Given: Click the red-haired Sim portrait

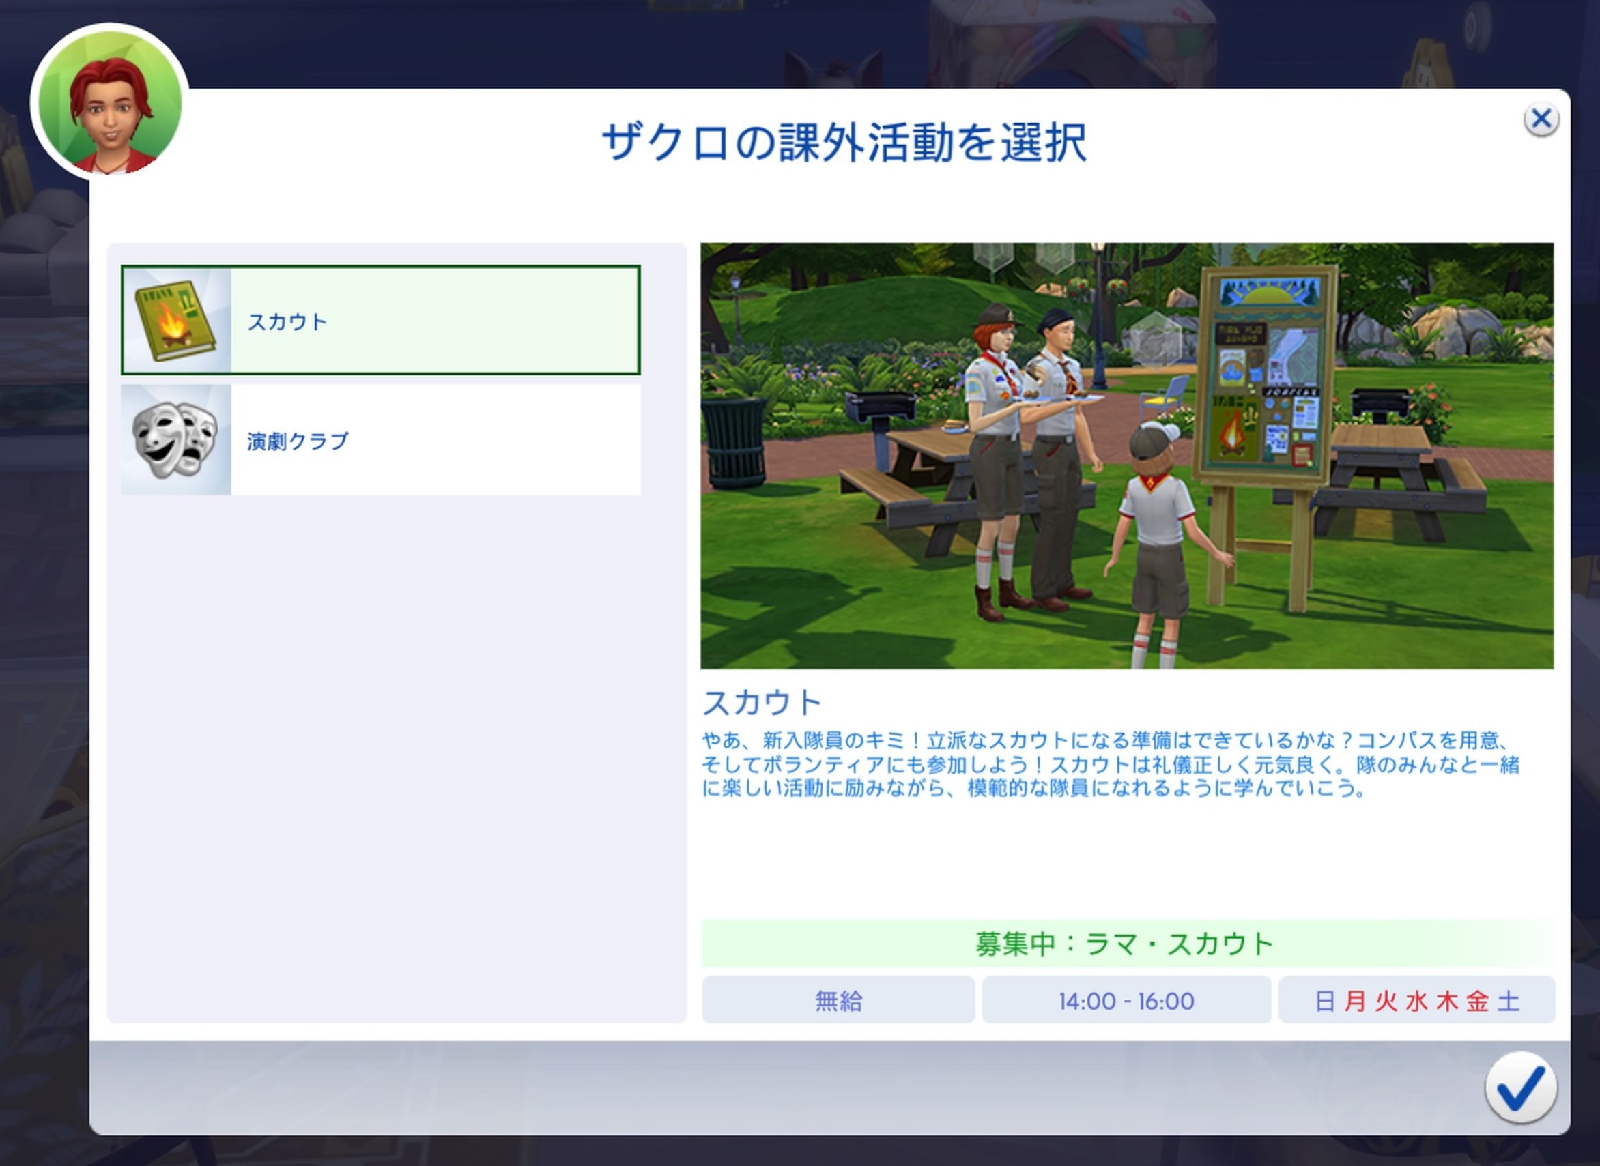Looking at the screenshot, I should pyautogui.click(x=110, y=103).
